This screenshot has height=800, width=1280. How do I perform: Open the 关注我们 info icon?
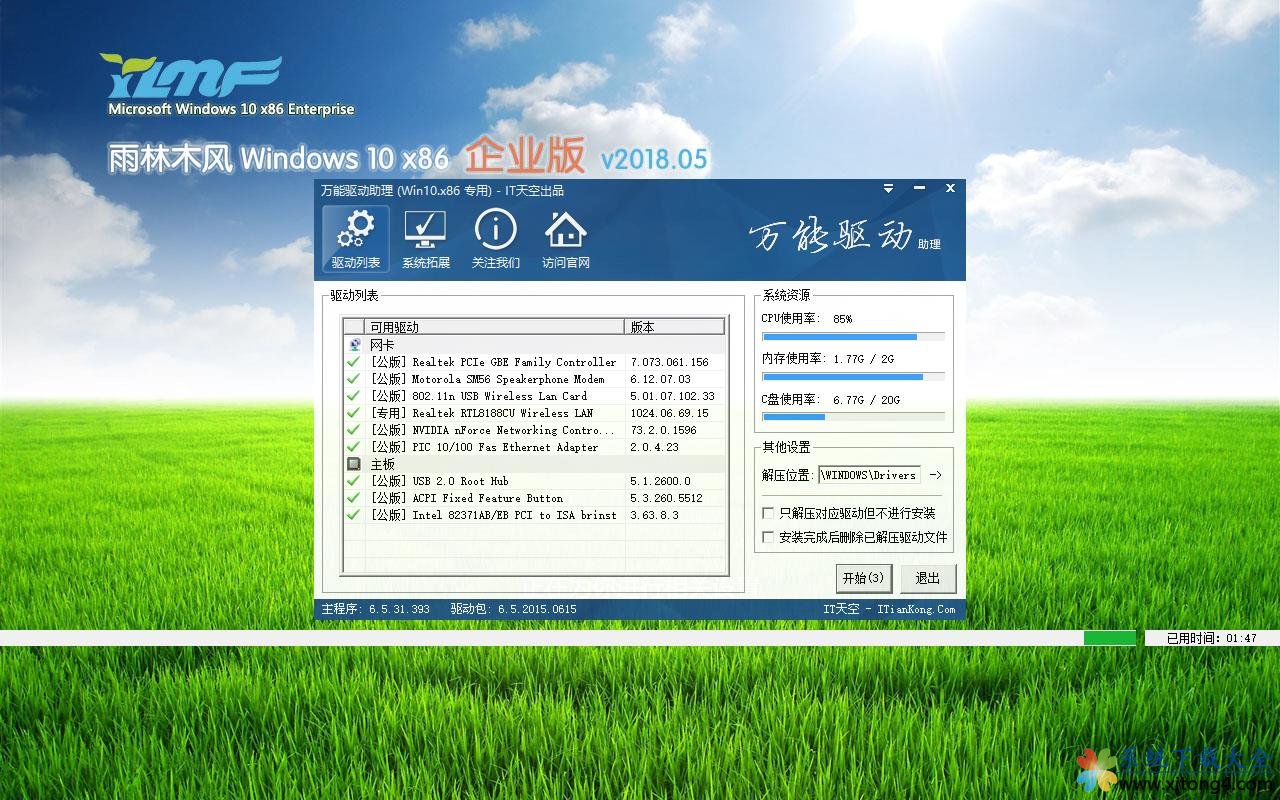[x=496, y=240]
